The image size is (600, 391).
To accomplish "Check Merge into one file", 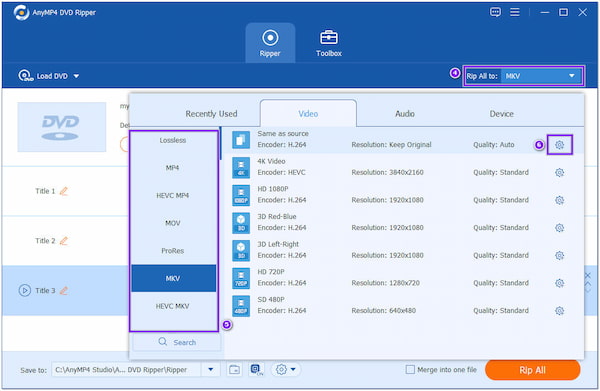I will [410, 370].
